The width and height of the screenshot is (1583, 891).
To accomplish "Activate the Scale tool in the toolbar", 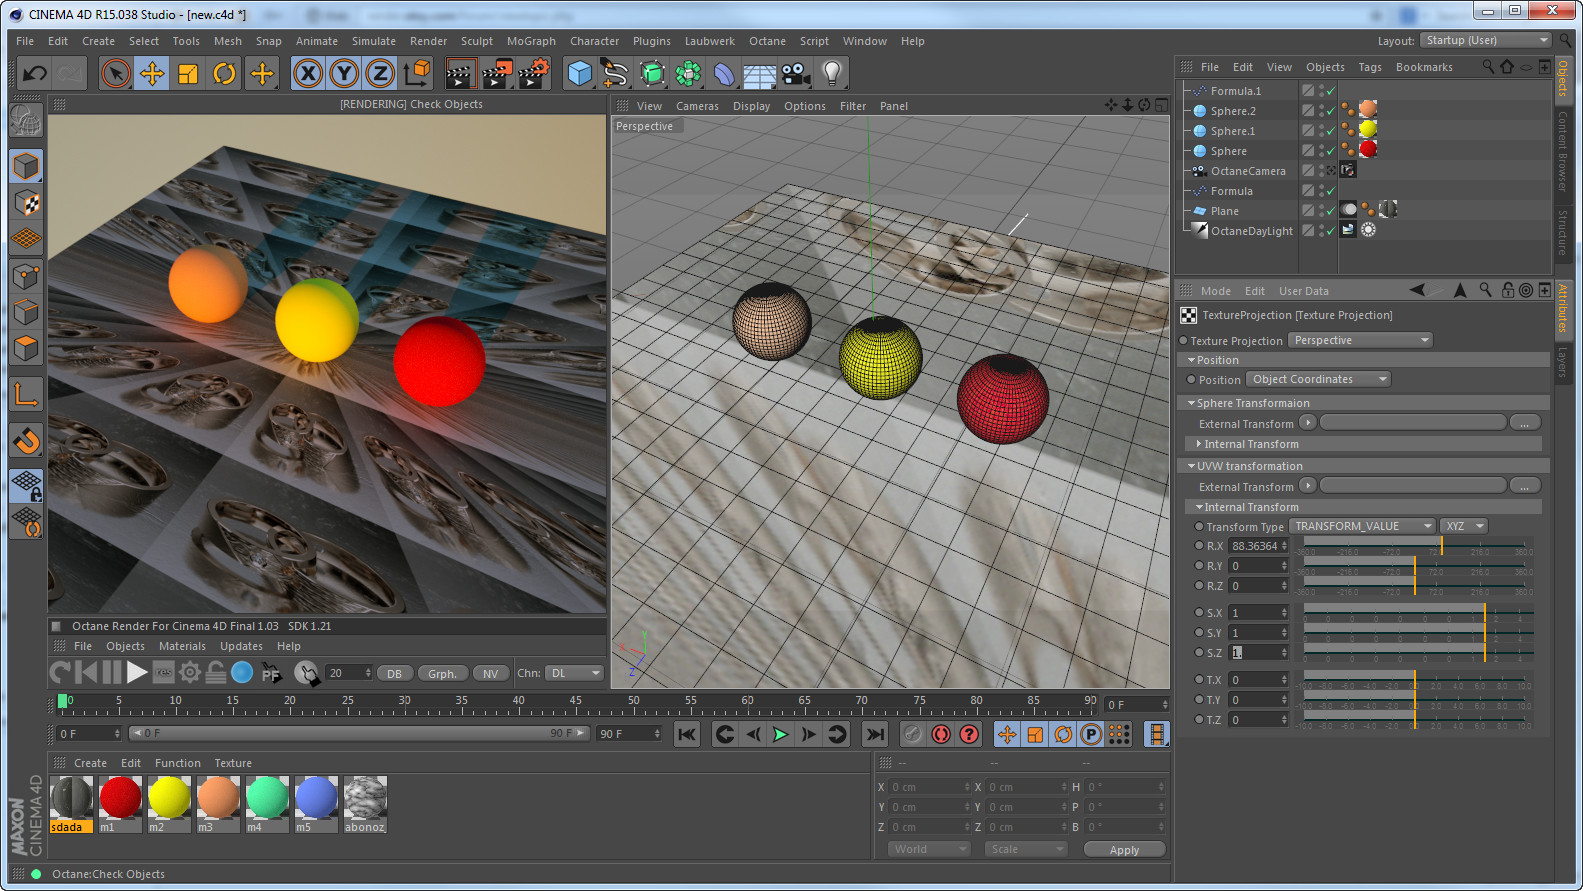I will [188, 73].
